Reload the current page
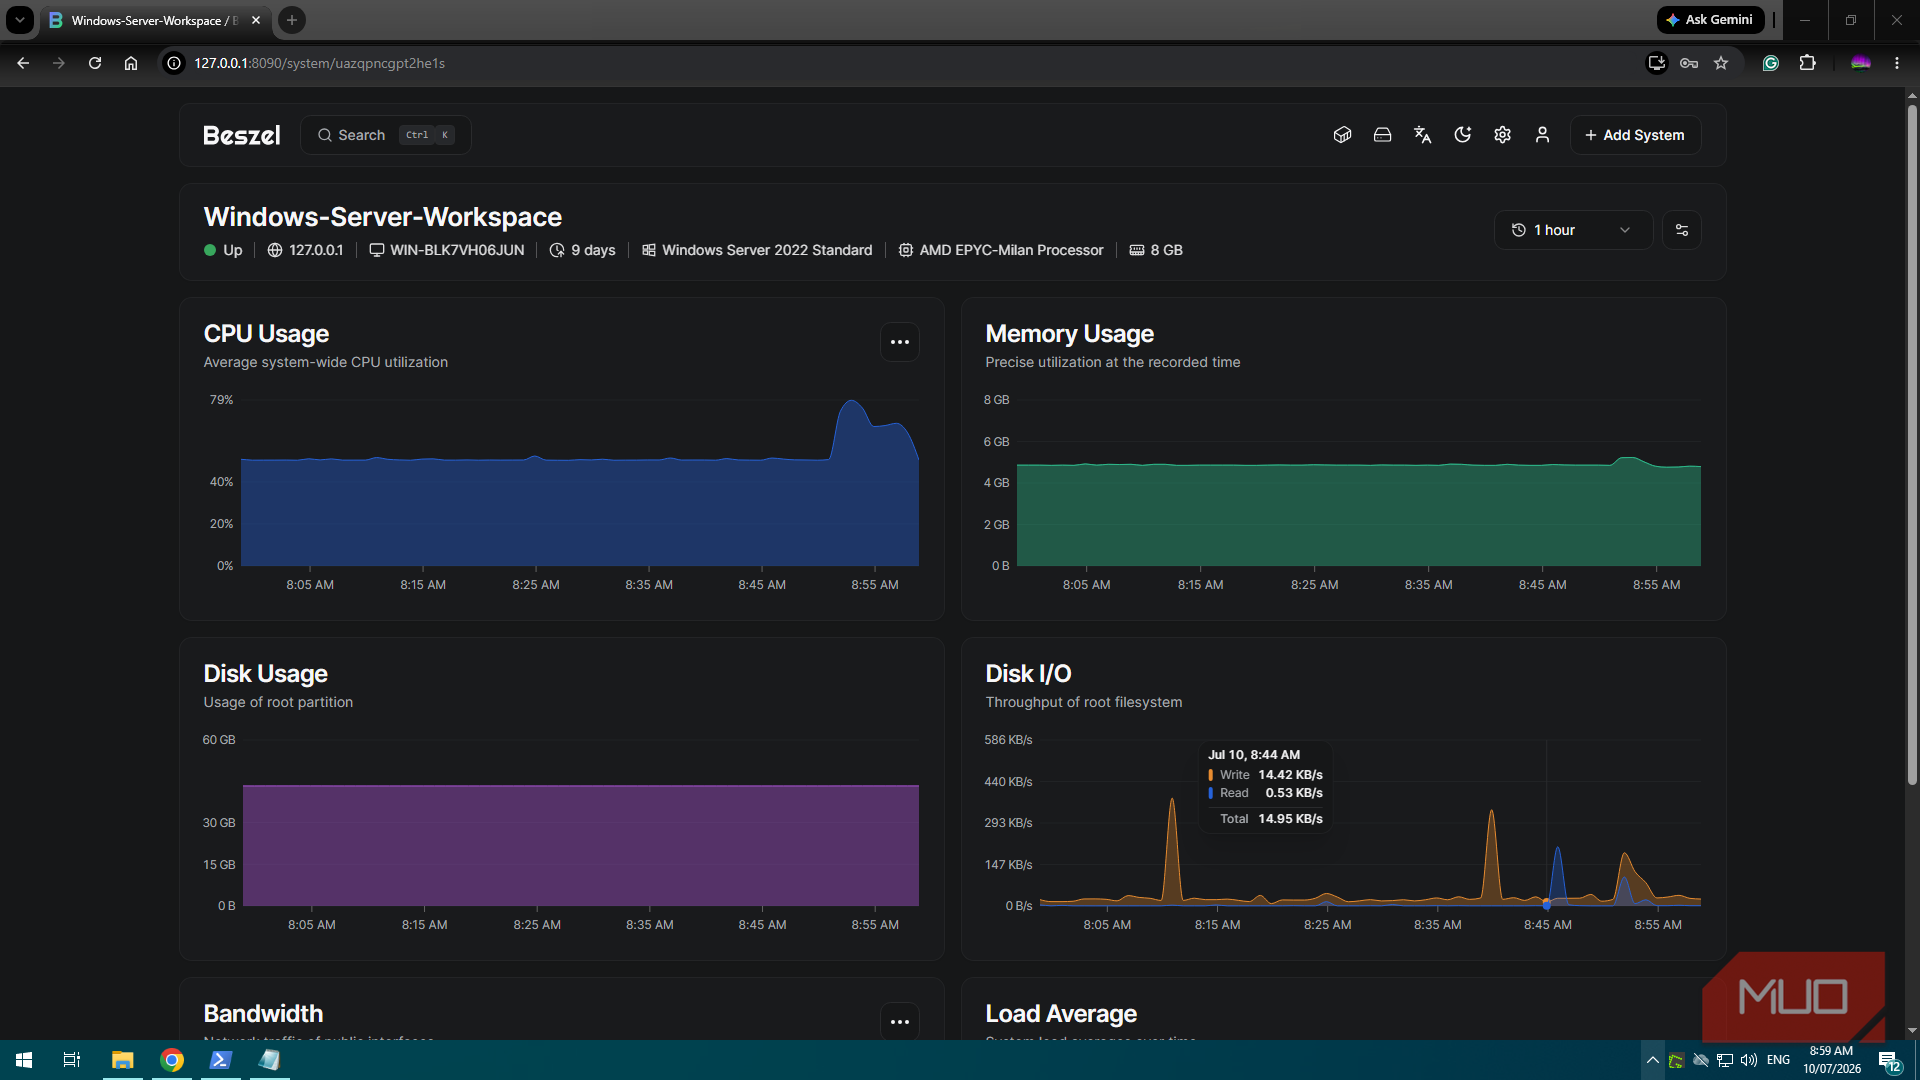The image size is (1920, 1080). click(95, 63)
